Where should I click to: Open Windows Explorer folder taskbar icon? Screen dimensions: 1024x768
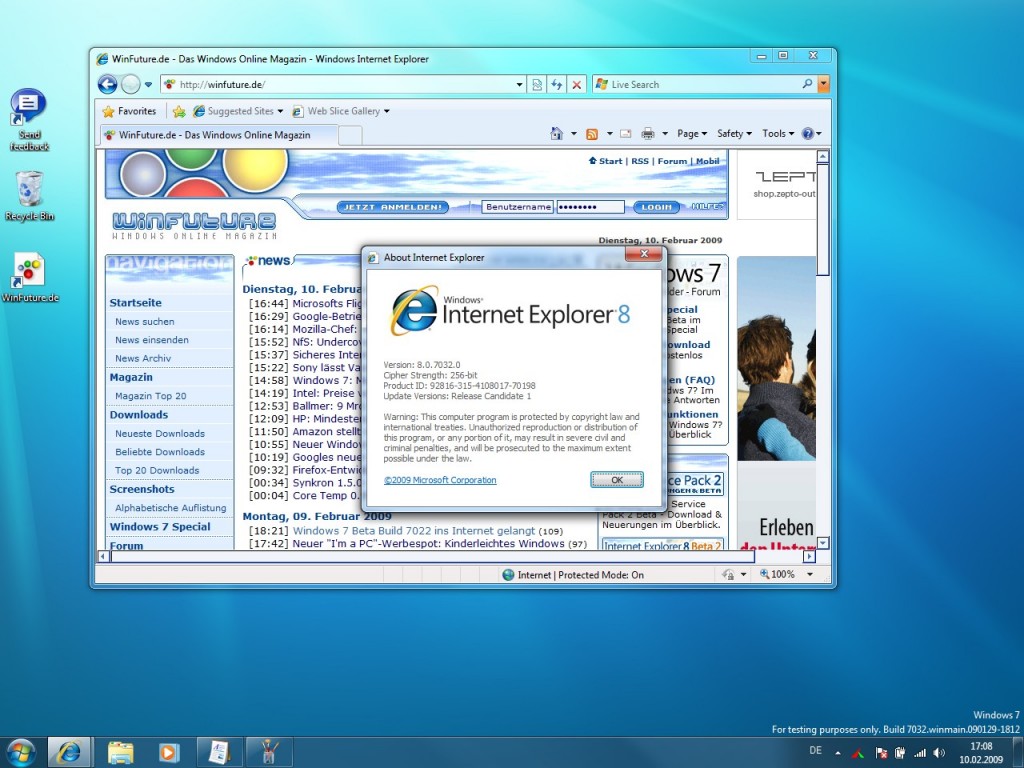pyautogui.click(x=120, y=752)
